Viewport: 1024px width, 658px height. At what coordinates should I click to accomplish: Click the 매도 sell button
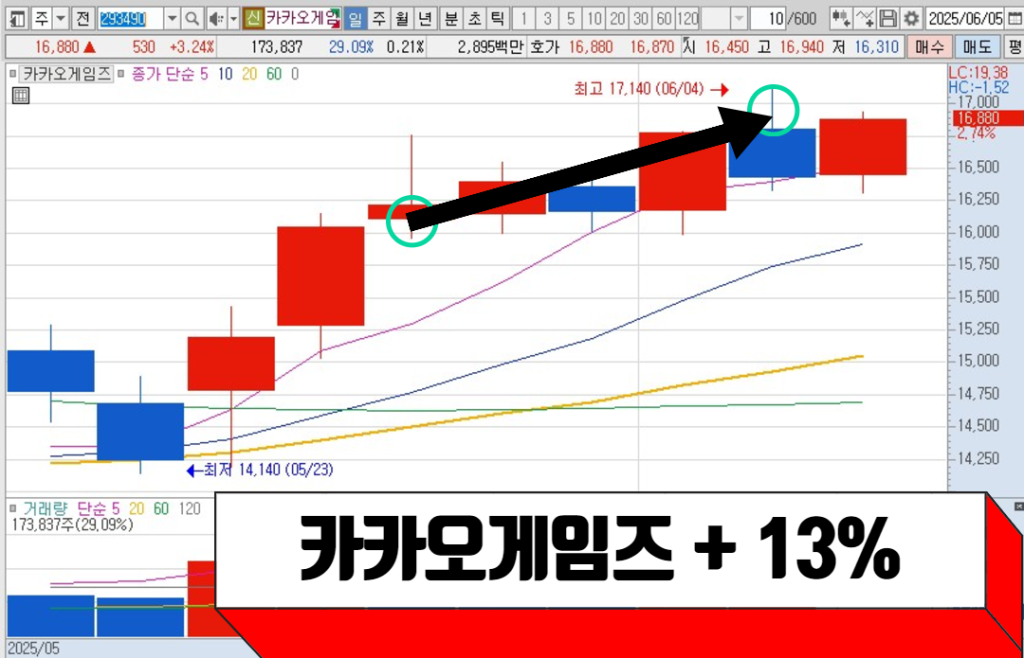[976, 47]
